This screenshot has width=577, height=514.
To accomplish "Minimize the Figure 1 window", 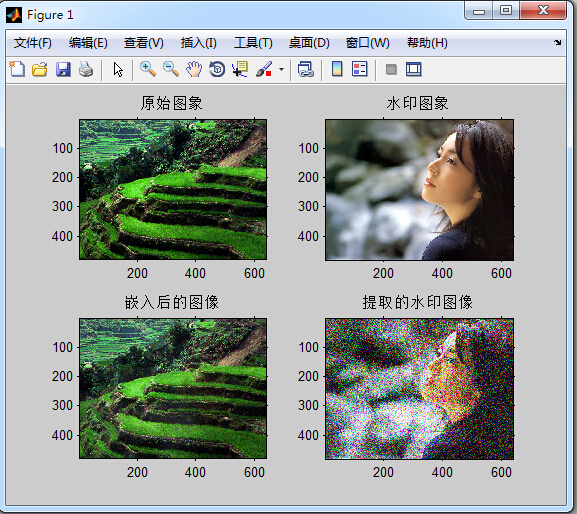I will (479, 11).
